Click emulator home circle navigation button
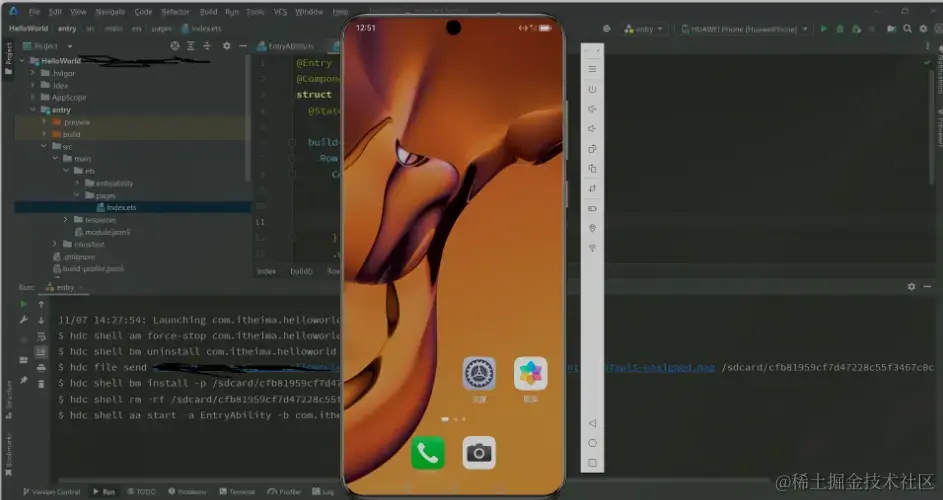This screenshot has width=943, height=500. (592, 443)
